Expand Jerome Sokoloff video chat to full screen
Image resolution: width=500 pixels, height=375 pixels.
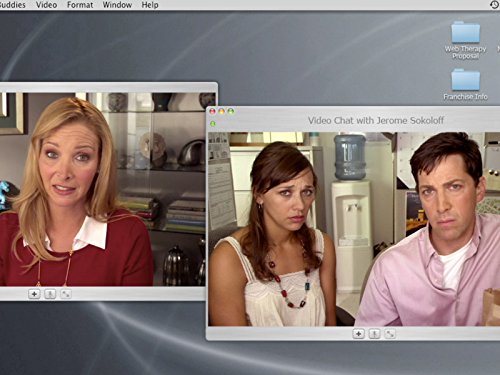(x=390, y=334)
